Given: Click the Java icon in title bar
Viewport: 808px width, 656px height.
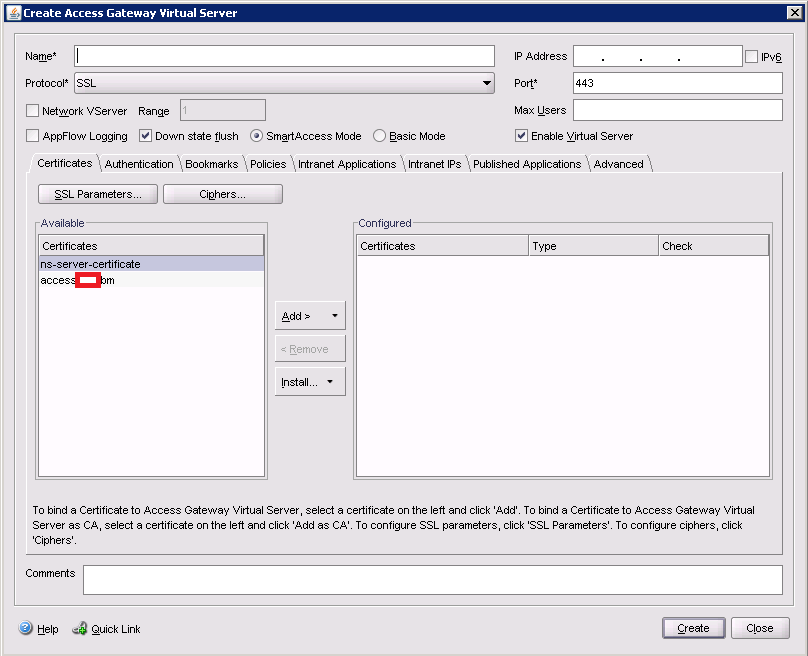Looking at the screenshot, I should (x=13, y=12).
